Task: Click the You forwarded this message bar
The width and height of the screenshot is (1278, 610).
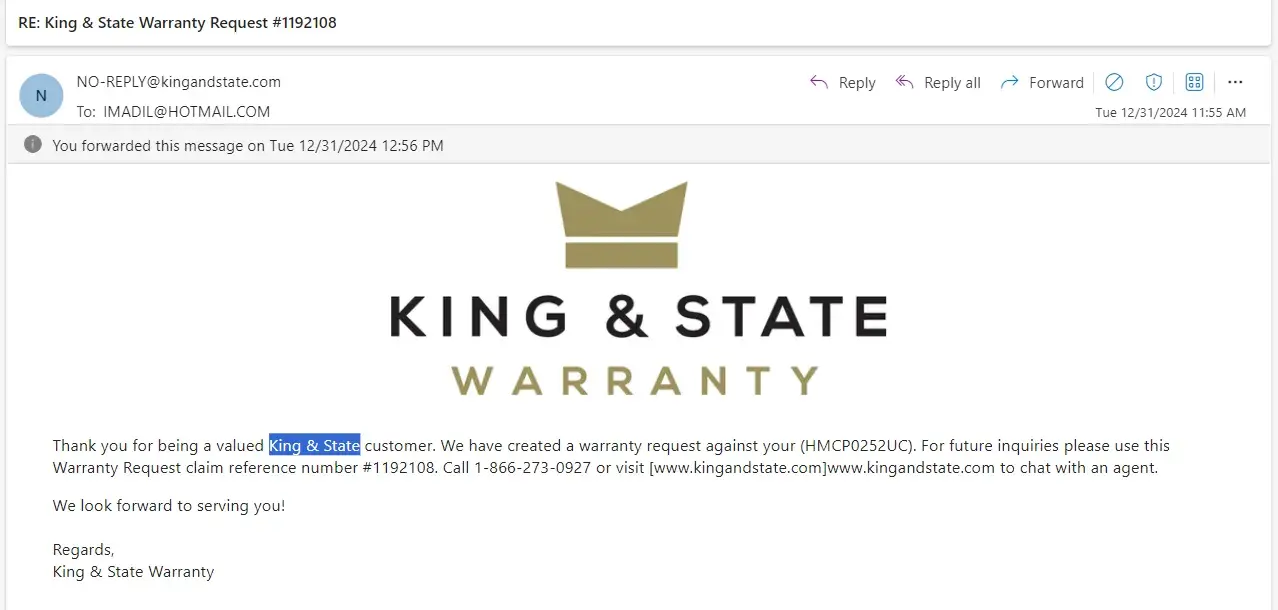Action: coord(638,145)
